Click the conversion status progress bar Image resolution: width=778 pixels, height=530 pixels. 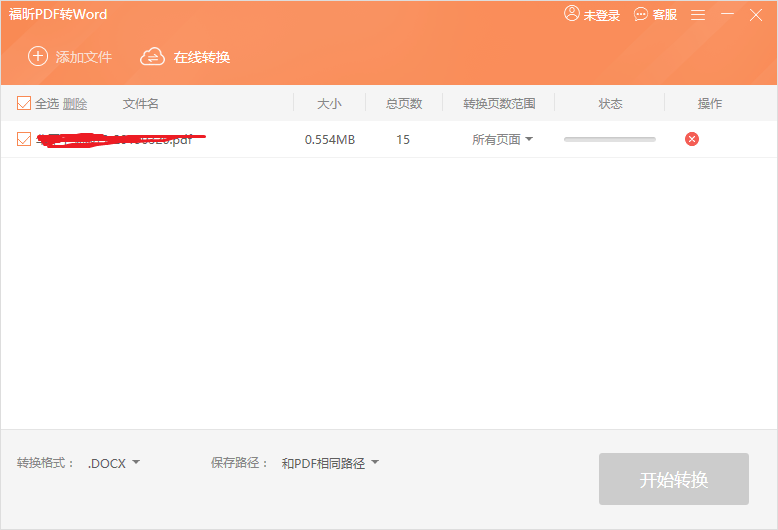pyautogui.click(x=609, y=139)
